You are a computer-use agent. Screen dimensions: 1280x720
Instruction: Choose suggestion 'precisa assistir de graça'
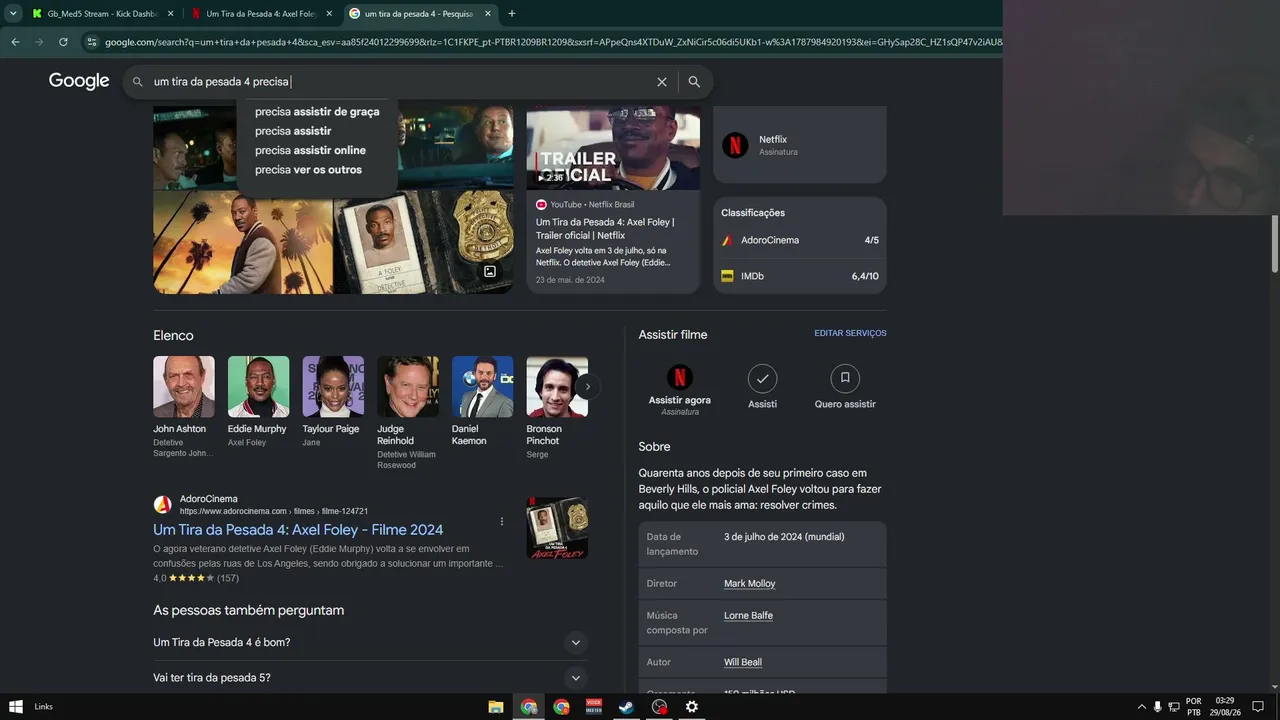coord(317,112)
